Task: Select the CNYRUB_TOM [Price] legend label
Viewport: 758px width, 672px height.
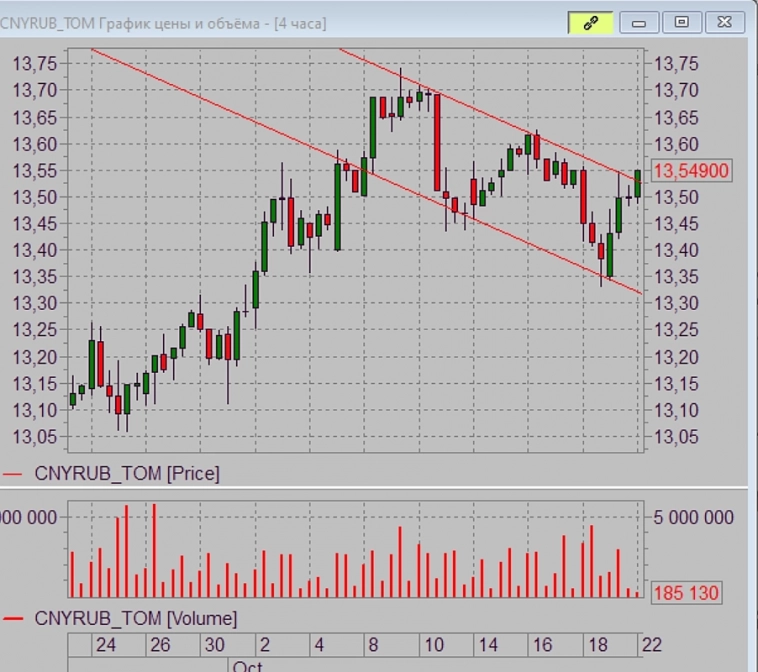Action: 127,473
